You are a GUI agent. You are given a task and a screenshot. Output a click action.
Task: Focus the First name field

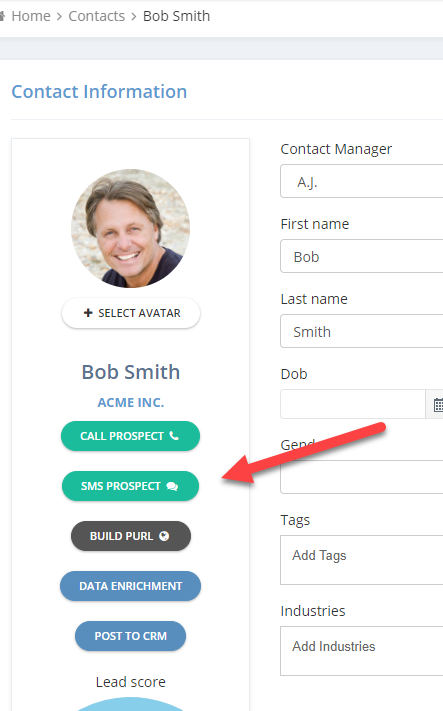(x=361, y=256)
